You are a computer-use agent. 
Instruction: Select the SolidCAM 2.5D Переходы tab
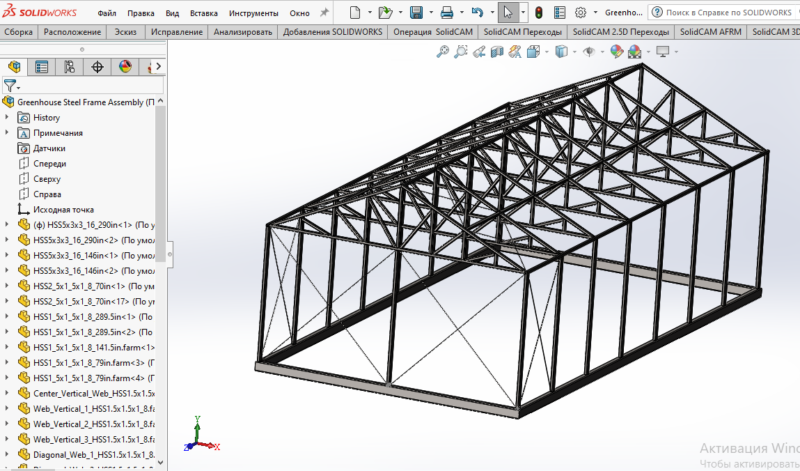point(620,32)
